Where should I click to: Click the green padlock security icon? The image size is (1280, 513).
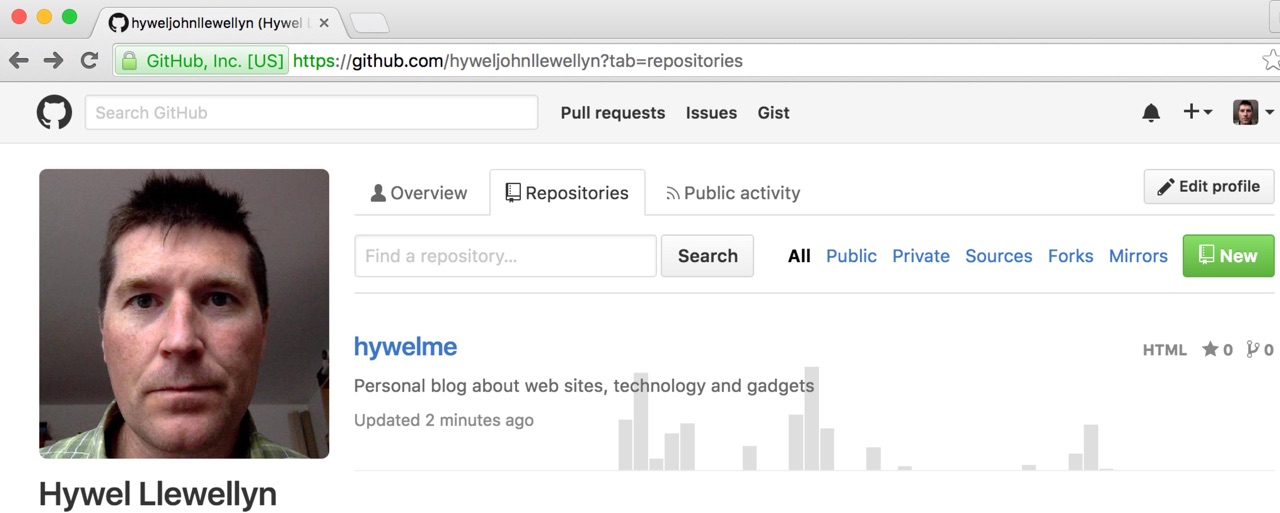click(128, 61)
